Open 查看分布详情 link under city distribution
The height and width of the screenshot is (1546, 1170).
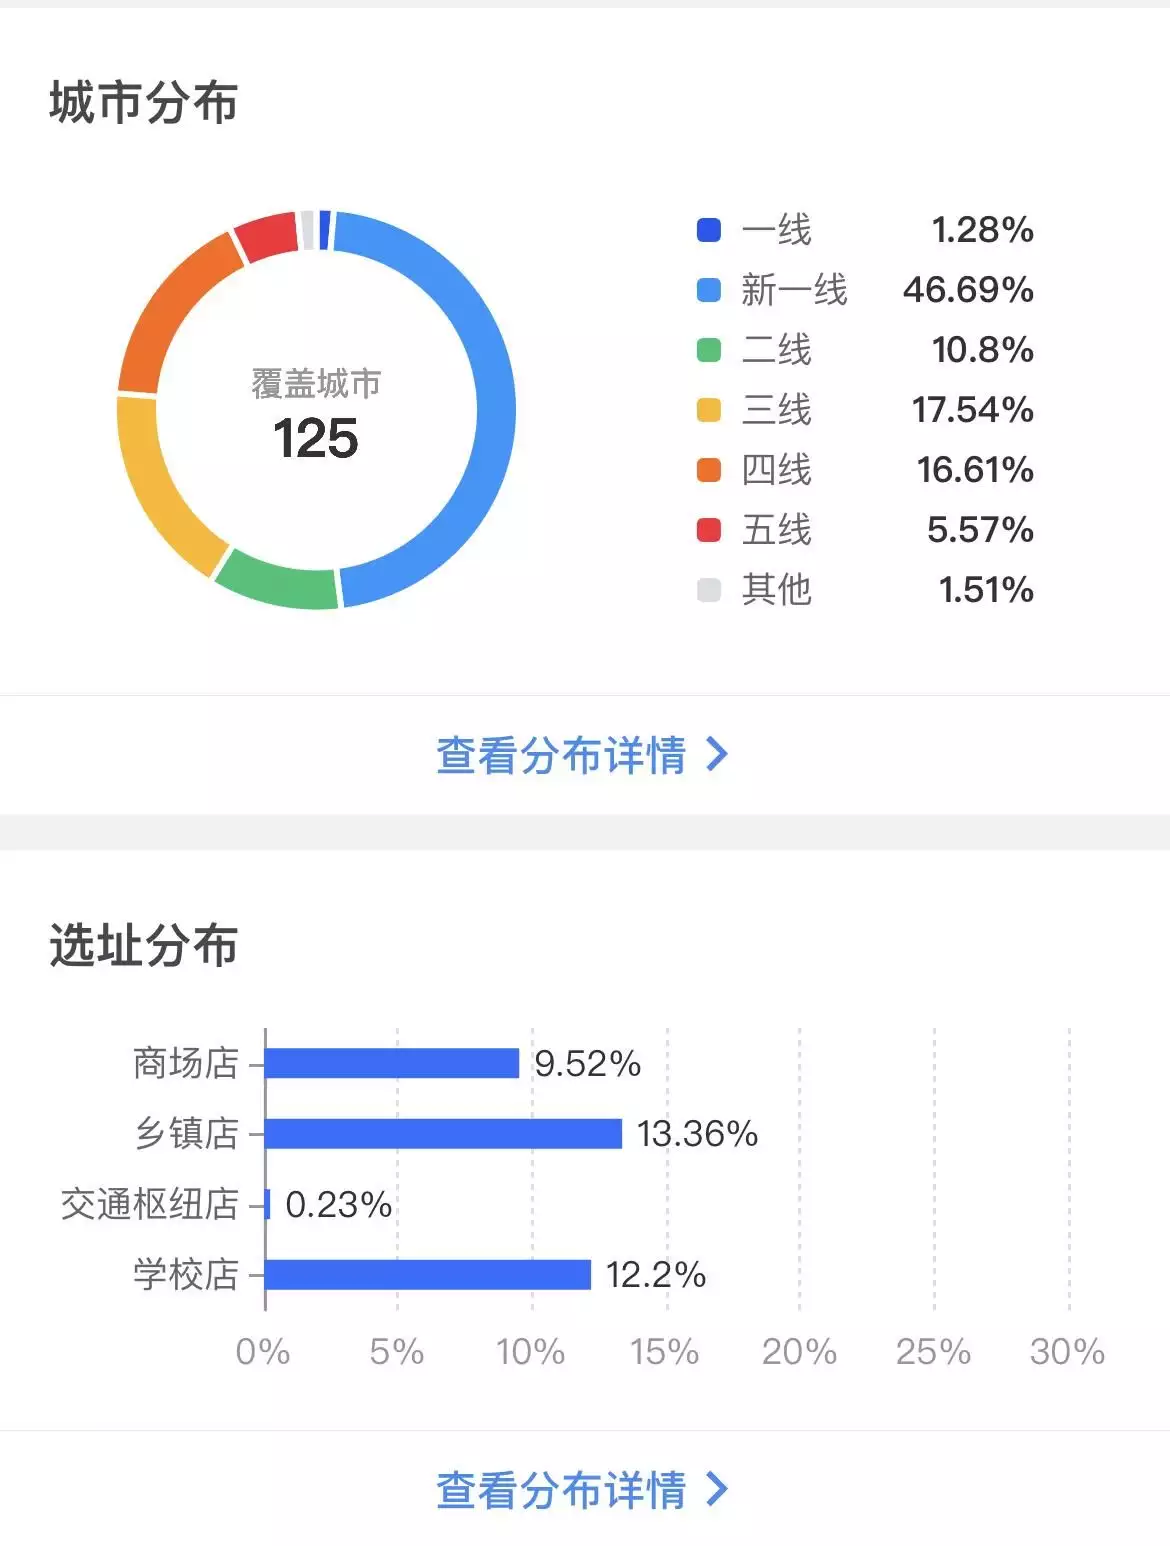pyautogui.click(x=561, y=756)
